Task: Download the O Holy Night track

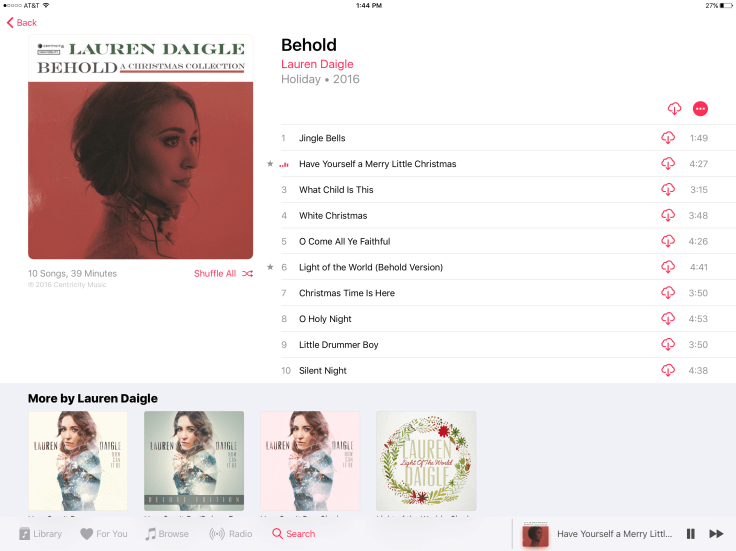Action: click(x=667, y=318)
